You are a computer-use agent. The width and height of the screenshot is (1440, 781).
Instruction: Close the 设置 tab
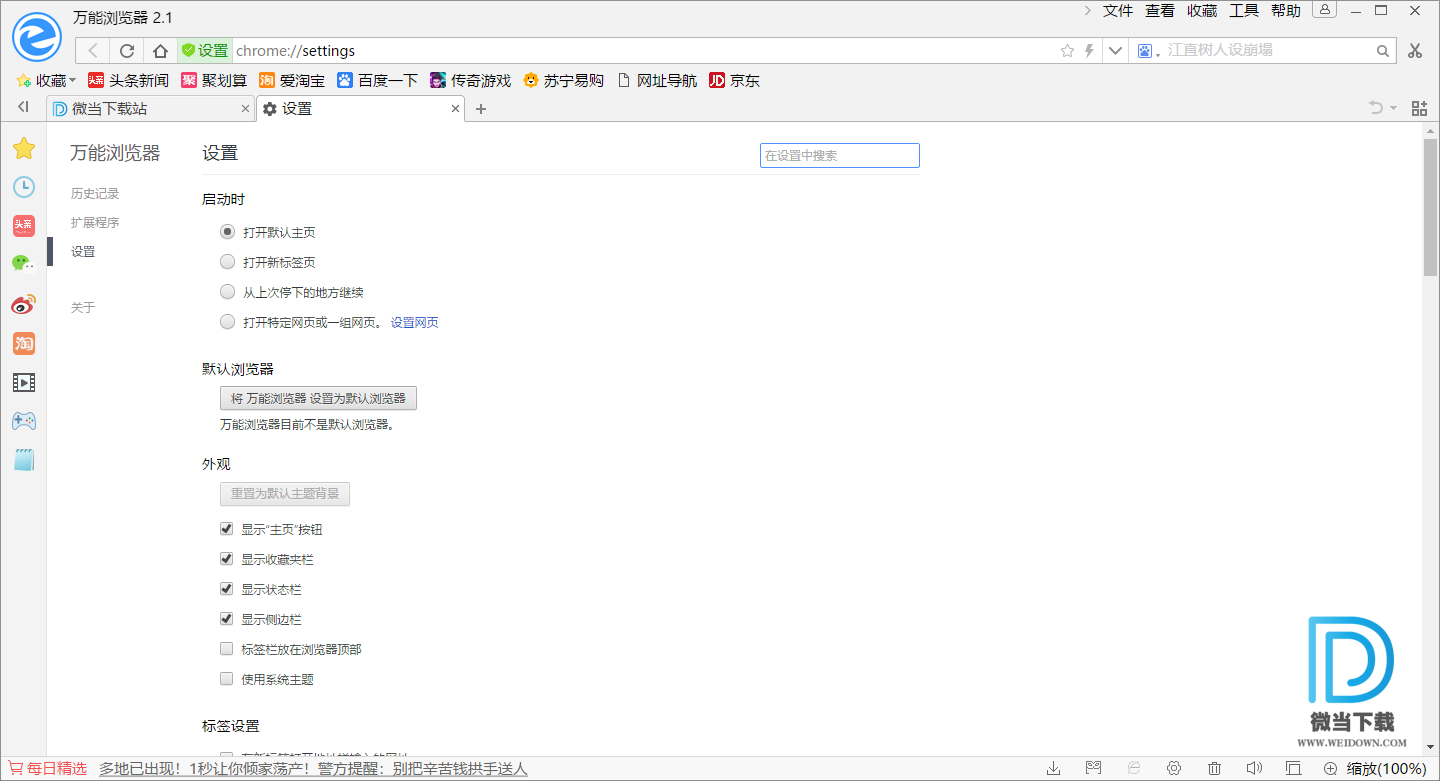(455, 109)
